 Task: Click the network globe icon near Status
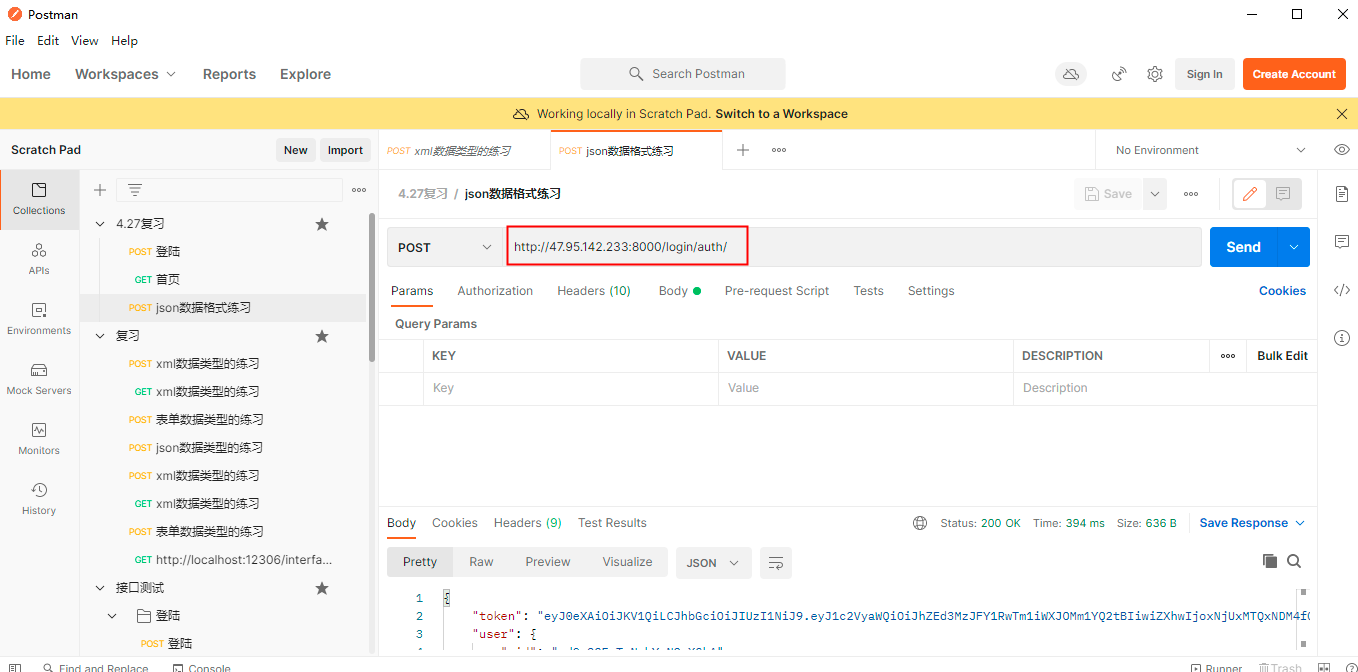tap(920, 523)
